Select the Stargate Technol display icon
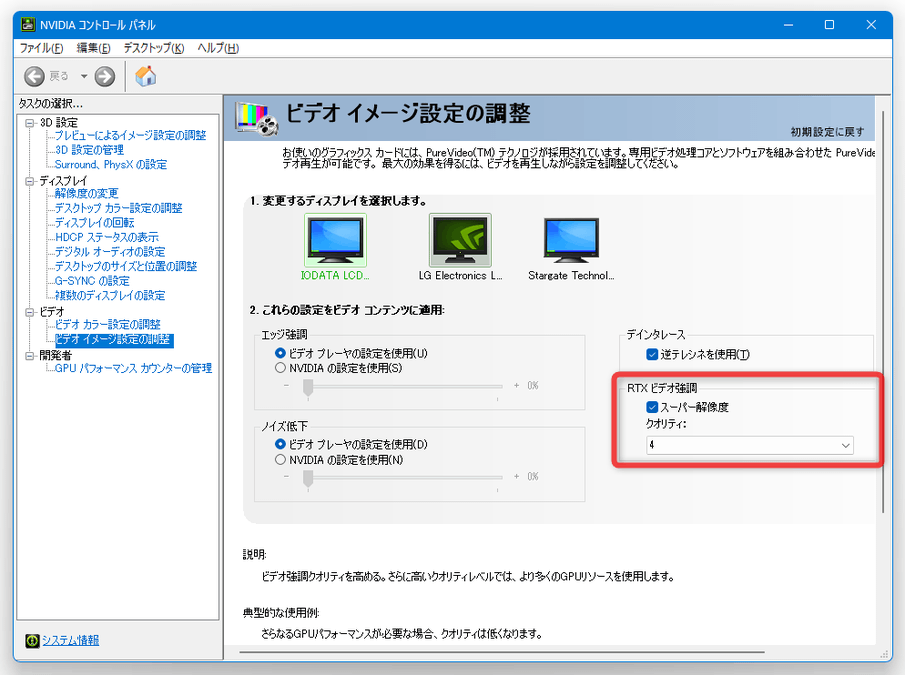 [571, 240]
